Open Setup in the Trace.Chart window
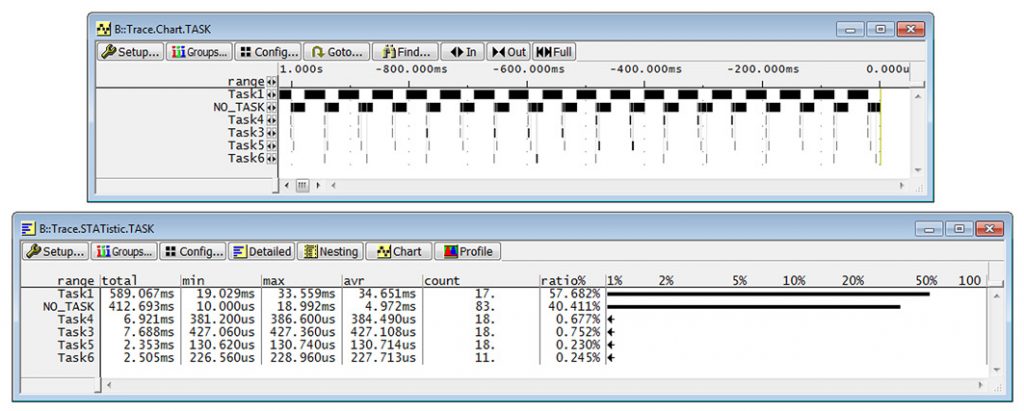Viewport: 1024px width, 411px height. pos(130,51)
